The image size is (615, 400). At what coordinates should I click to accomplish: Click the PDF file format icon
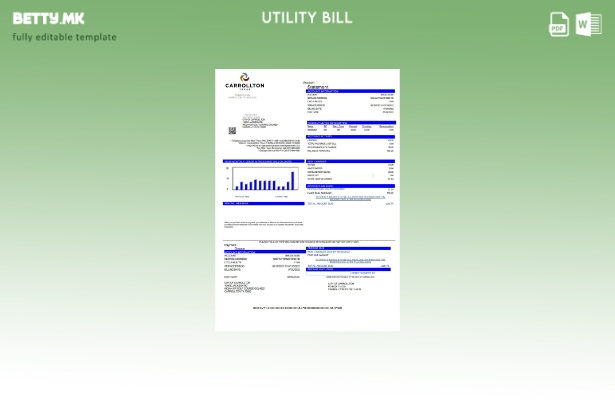[x=560, y=24]
